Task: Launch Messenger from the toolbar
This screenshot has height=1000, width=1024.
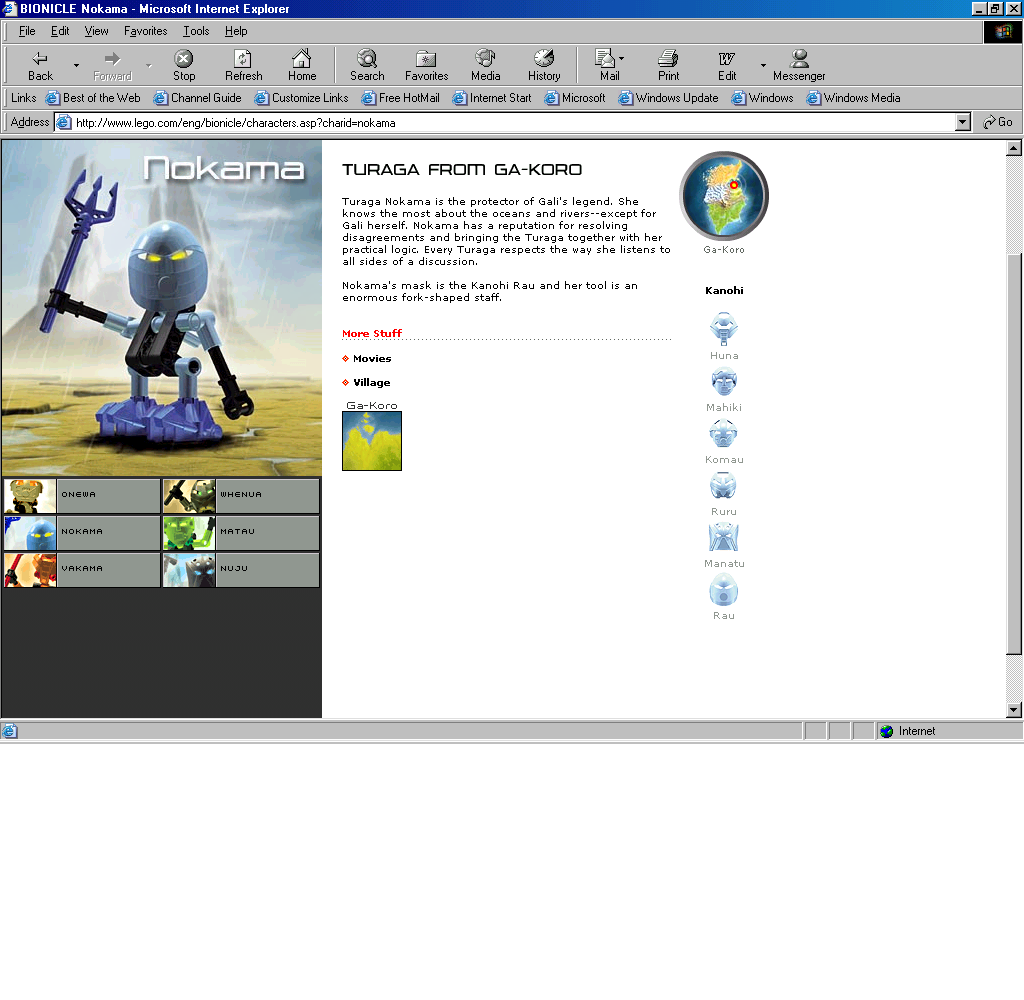Action: 799,66
